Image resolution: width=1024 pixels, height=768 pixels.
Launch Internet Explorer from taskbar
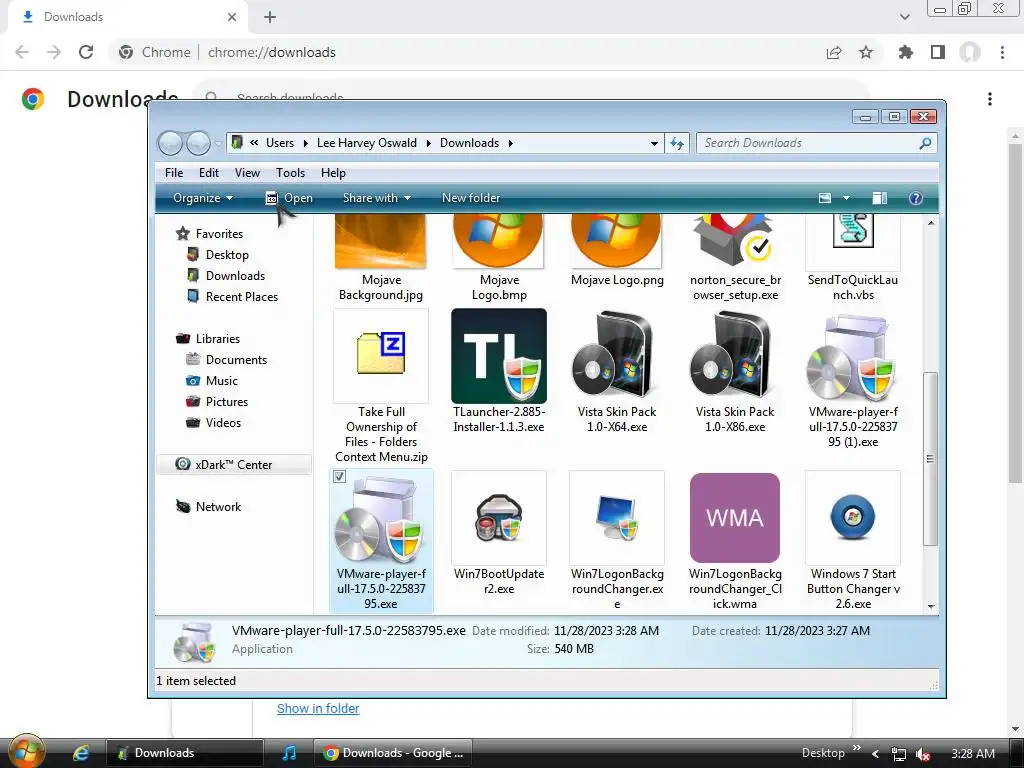coord(81,753)
